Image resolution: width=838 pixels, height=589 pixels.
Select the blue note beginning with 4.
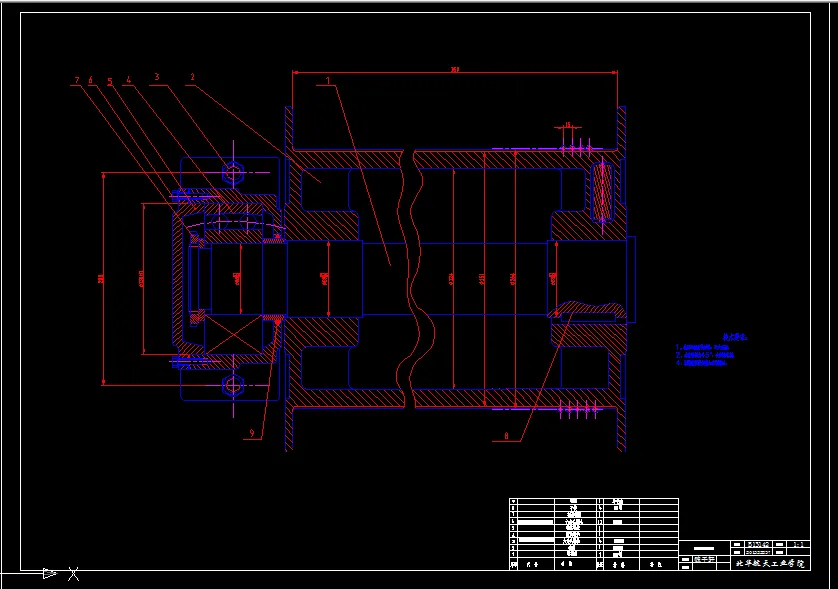(701, 363)
